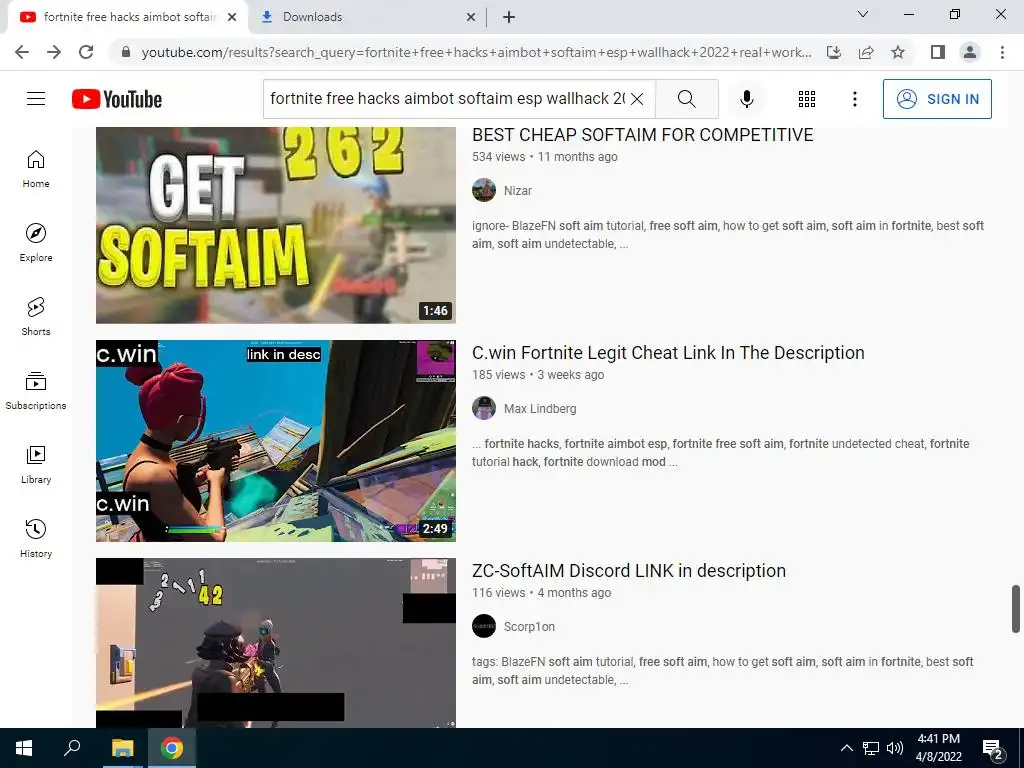Viewport: 1024px width, 768px height.
Task: Click the SIGN IN button
Action: pos(937,99)
